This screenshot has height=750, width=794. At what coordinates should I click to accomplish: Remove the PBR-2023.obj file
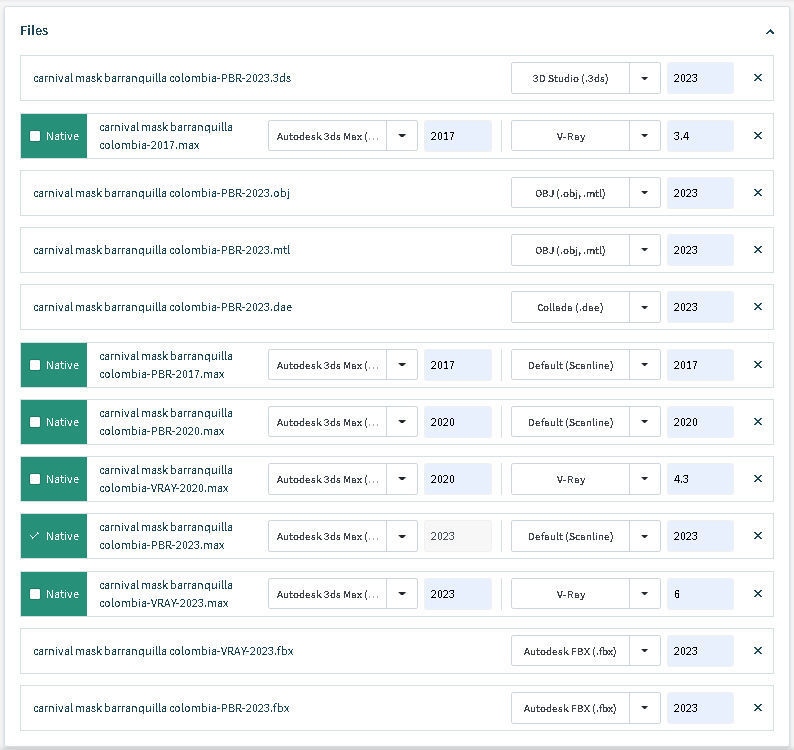click(x=757, y=193)
